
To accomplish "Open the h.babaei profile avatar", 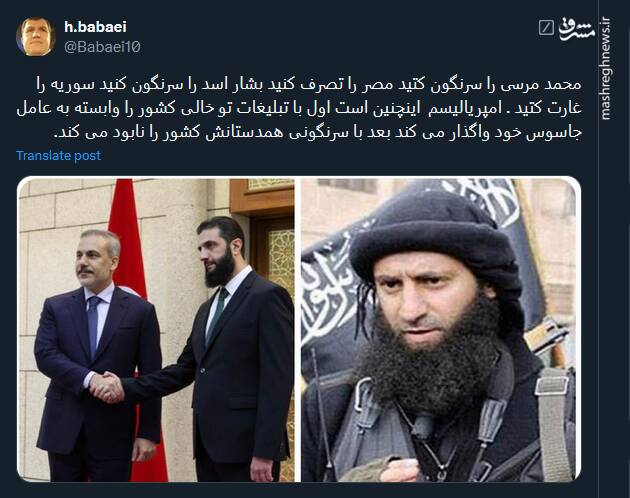I will (x=36, y=37).
